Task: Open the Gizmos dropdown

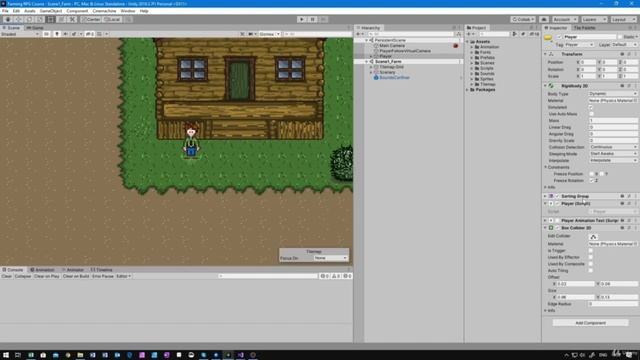Action: (x=270, y=34)
